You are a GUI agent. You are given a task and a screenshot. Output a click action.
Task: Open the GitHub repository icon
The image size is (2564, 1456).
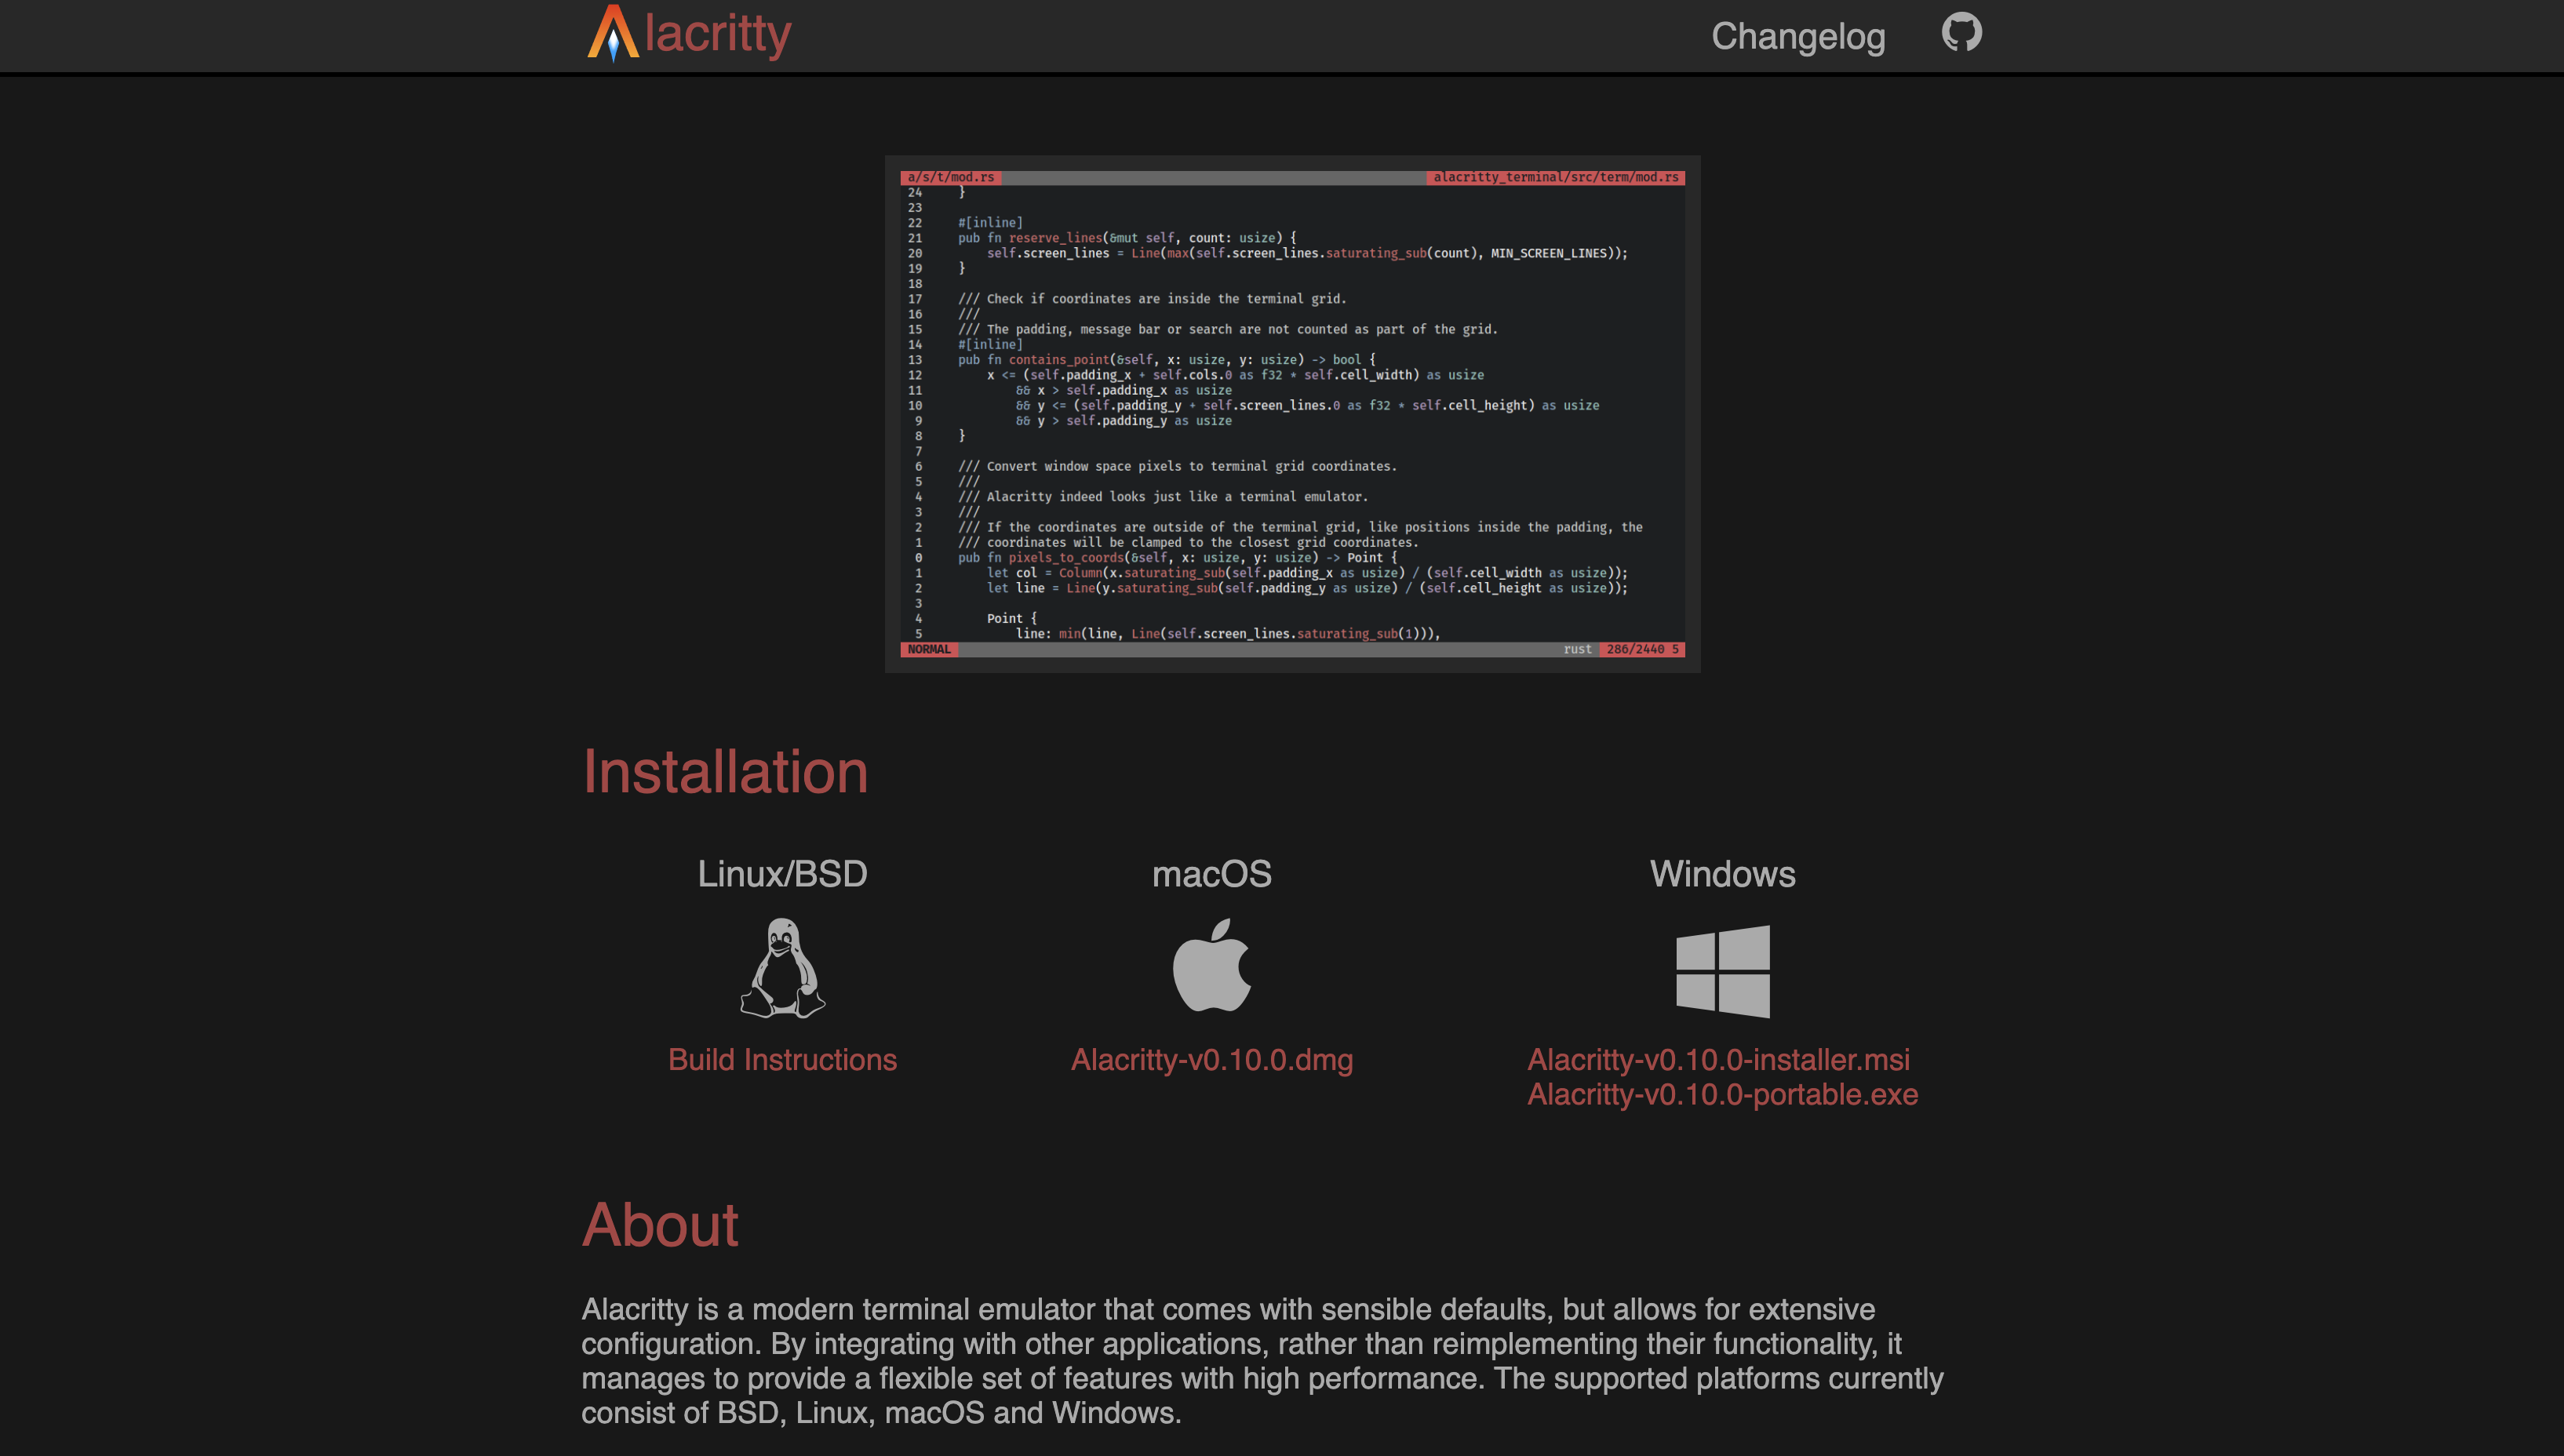pyautogui.click(x=1961, y=33)
